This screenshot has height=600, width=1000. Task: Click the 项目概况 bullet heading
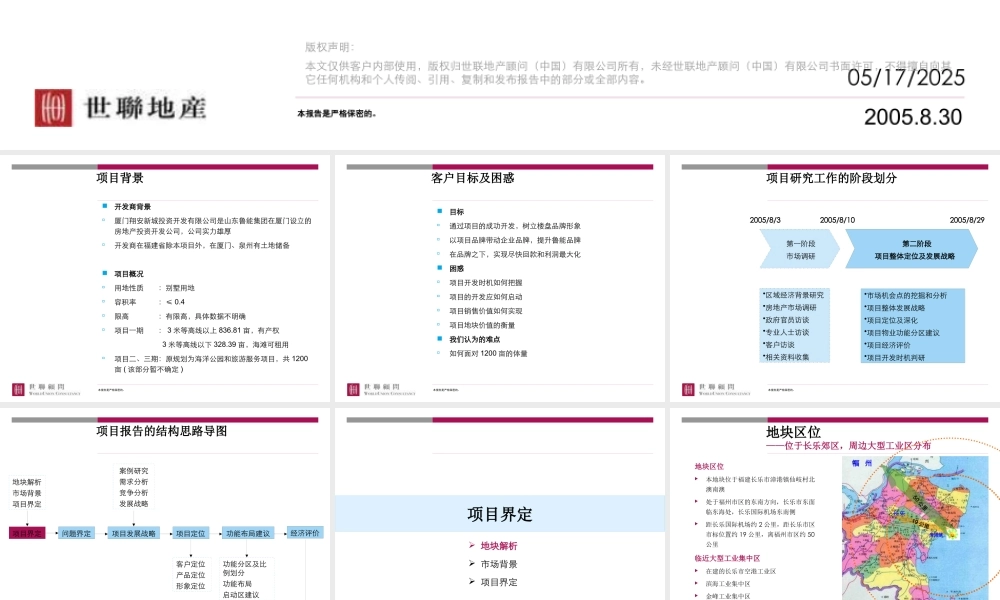[x=129, y=274]
